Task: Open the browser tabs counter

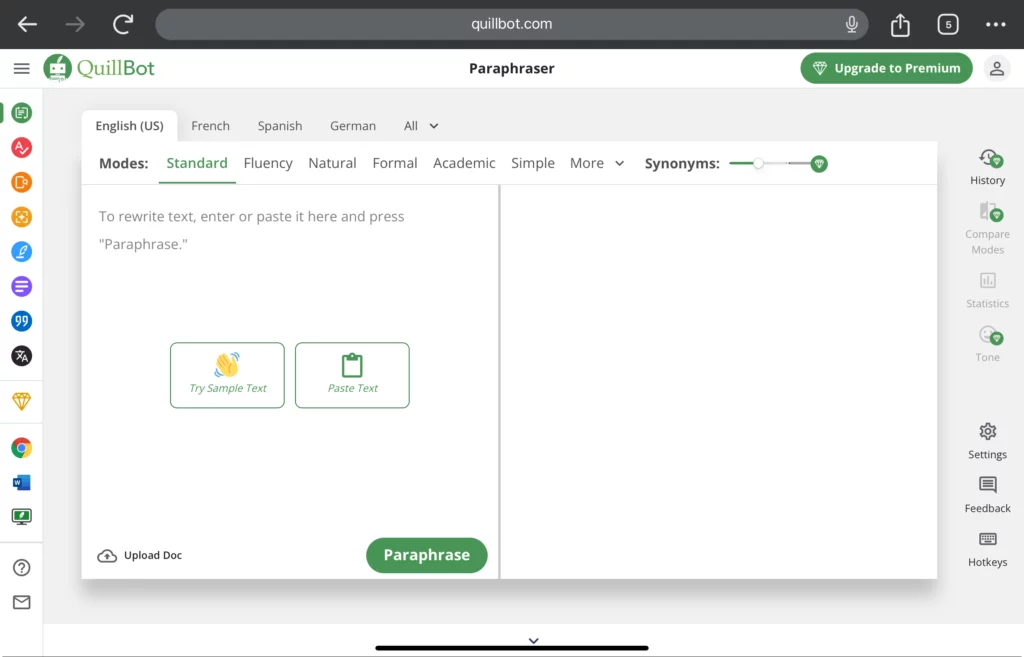Action: (948, 25)
